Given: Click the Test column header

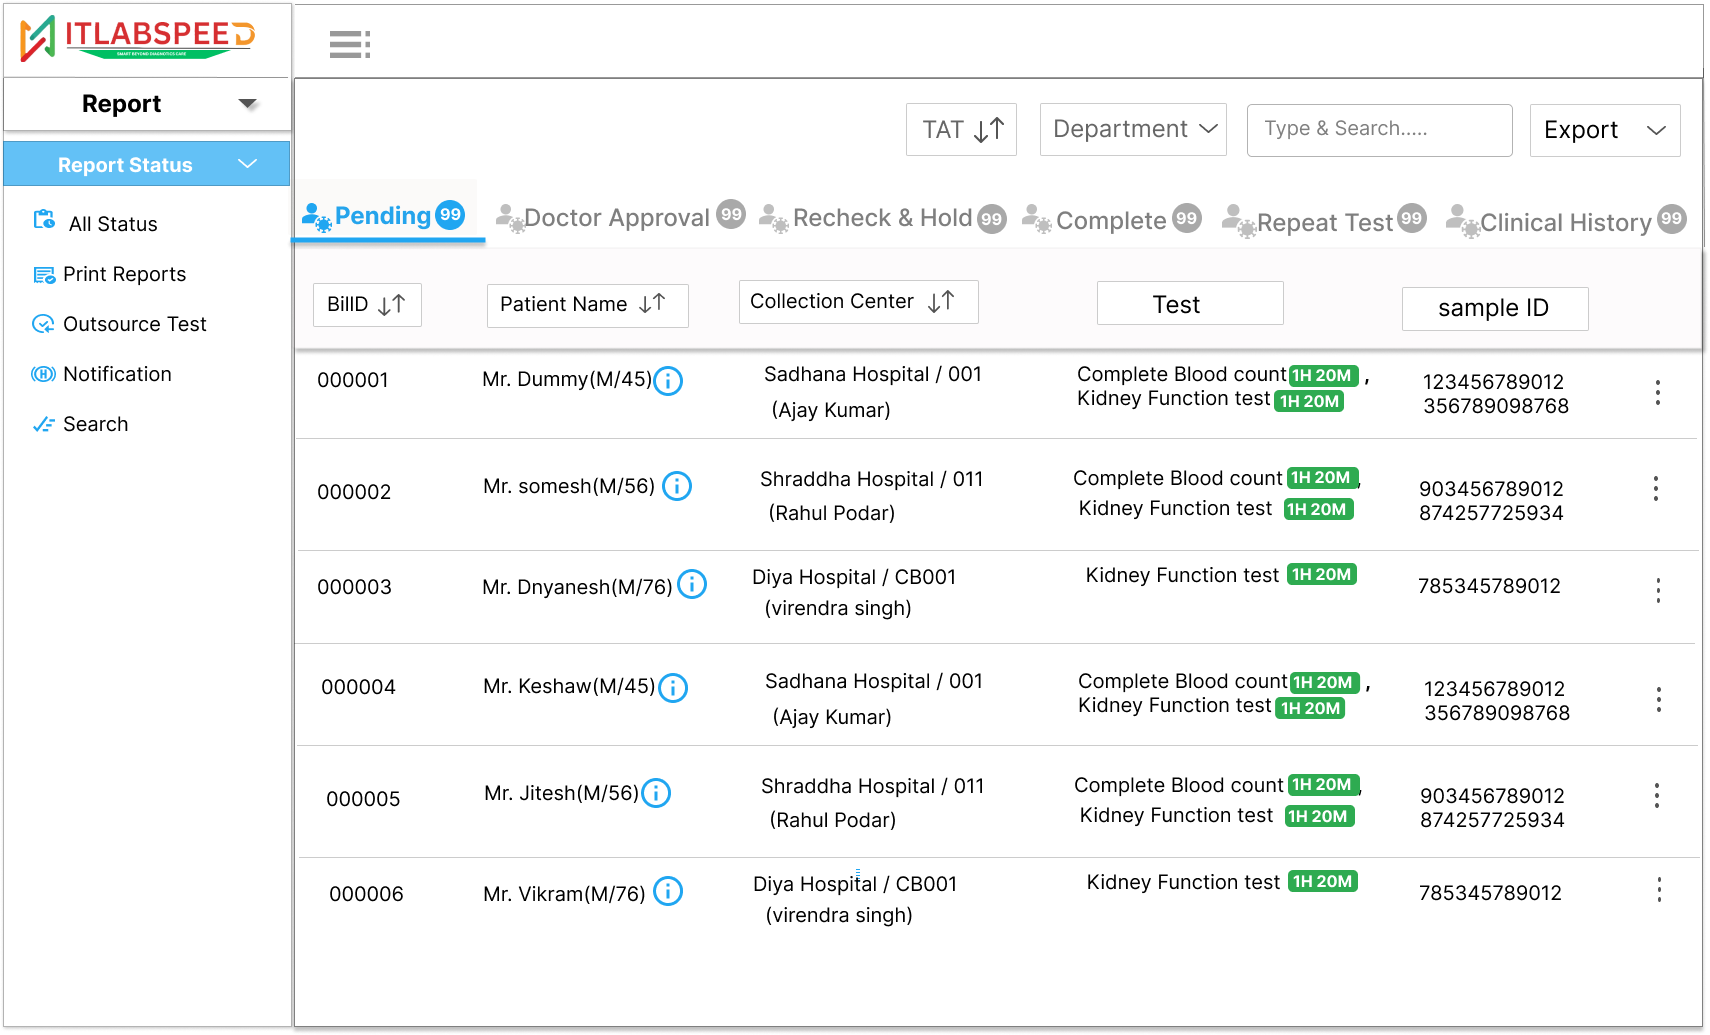Looking at the screenshot, I should pos(1190,303).
